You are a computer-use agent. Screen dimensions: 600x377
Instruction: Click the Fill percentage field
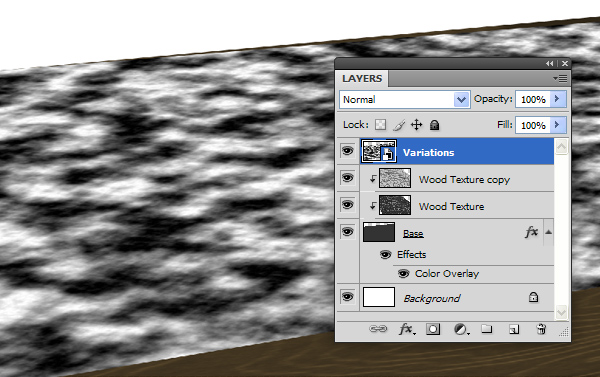[533, 125]
